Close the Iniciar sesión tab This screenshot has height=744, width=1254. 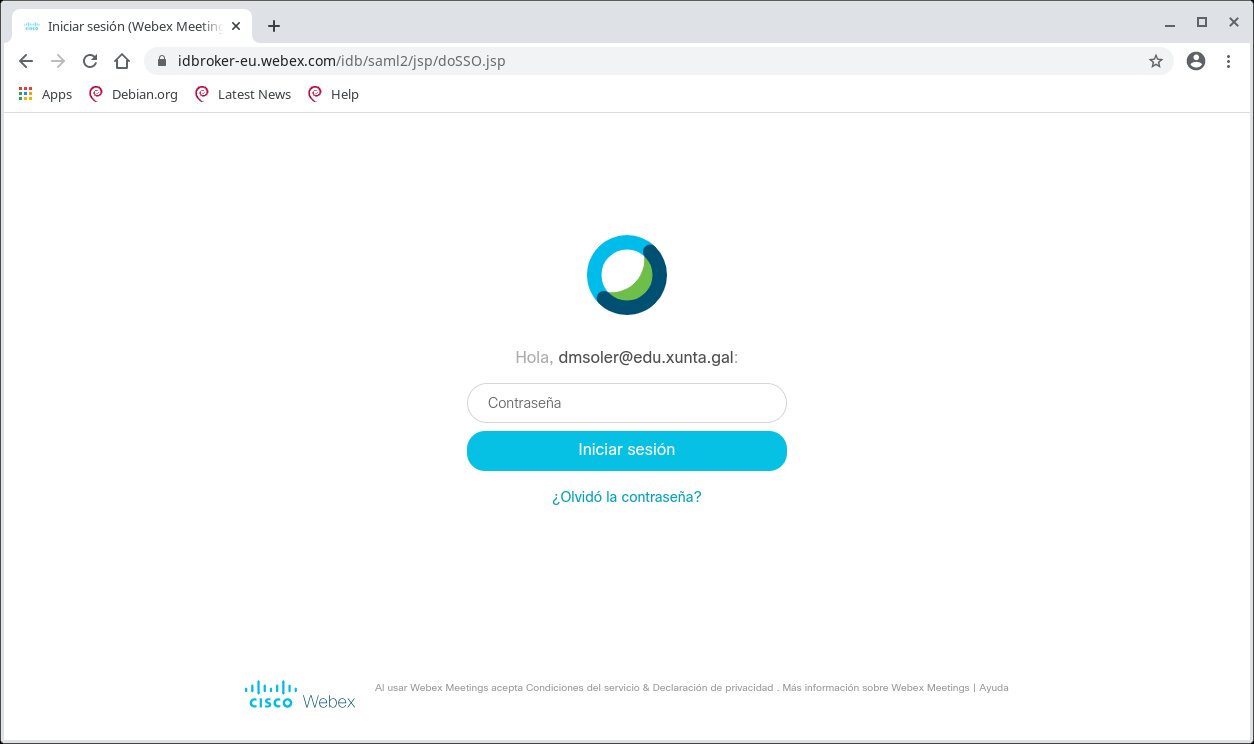tap(235, 26)
